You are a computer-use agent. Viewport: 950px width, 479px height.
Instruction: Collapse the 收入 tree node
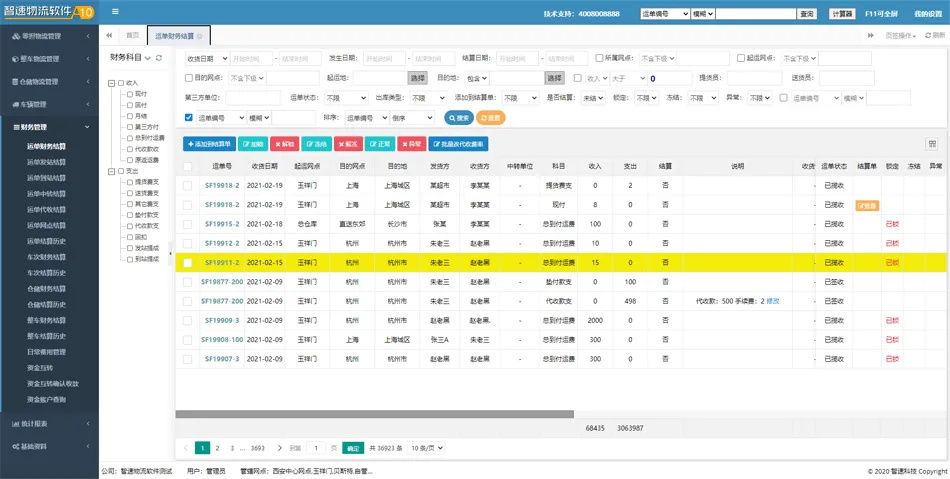coord(111,83)
